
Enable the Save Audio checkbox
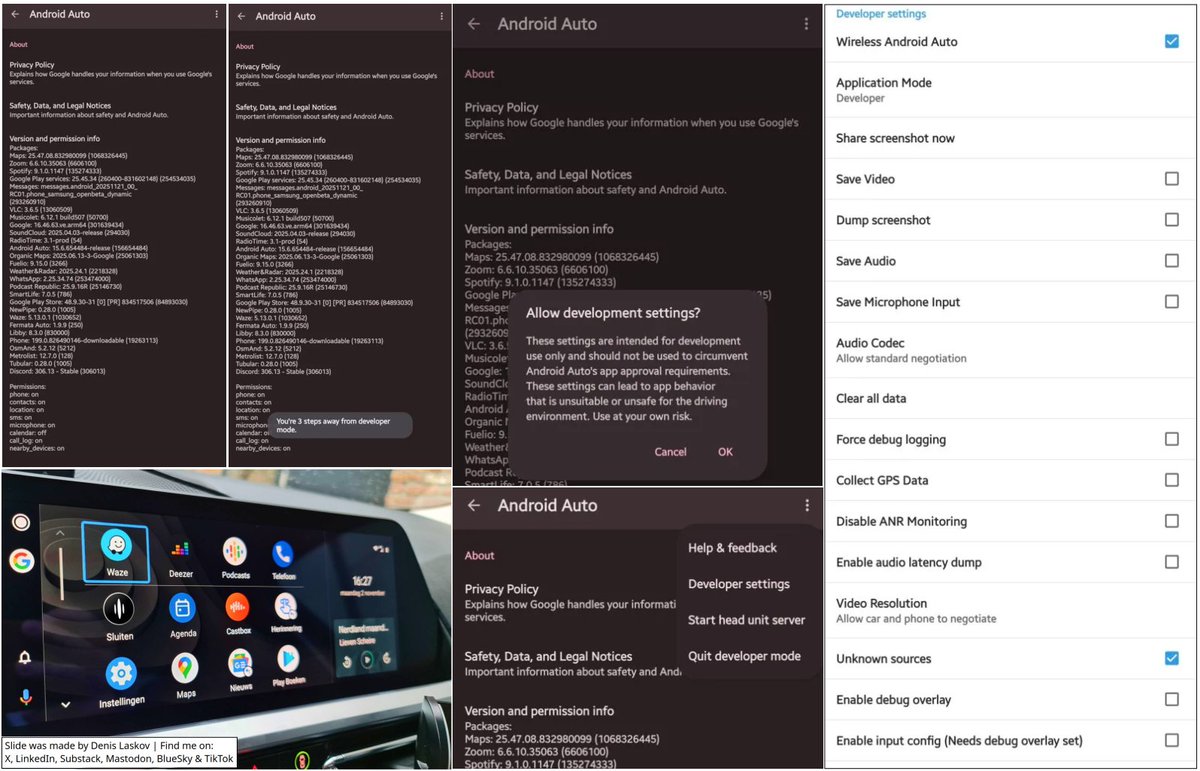click(1171, 261)
